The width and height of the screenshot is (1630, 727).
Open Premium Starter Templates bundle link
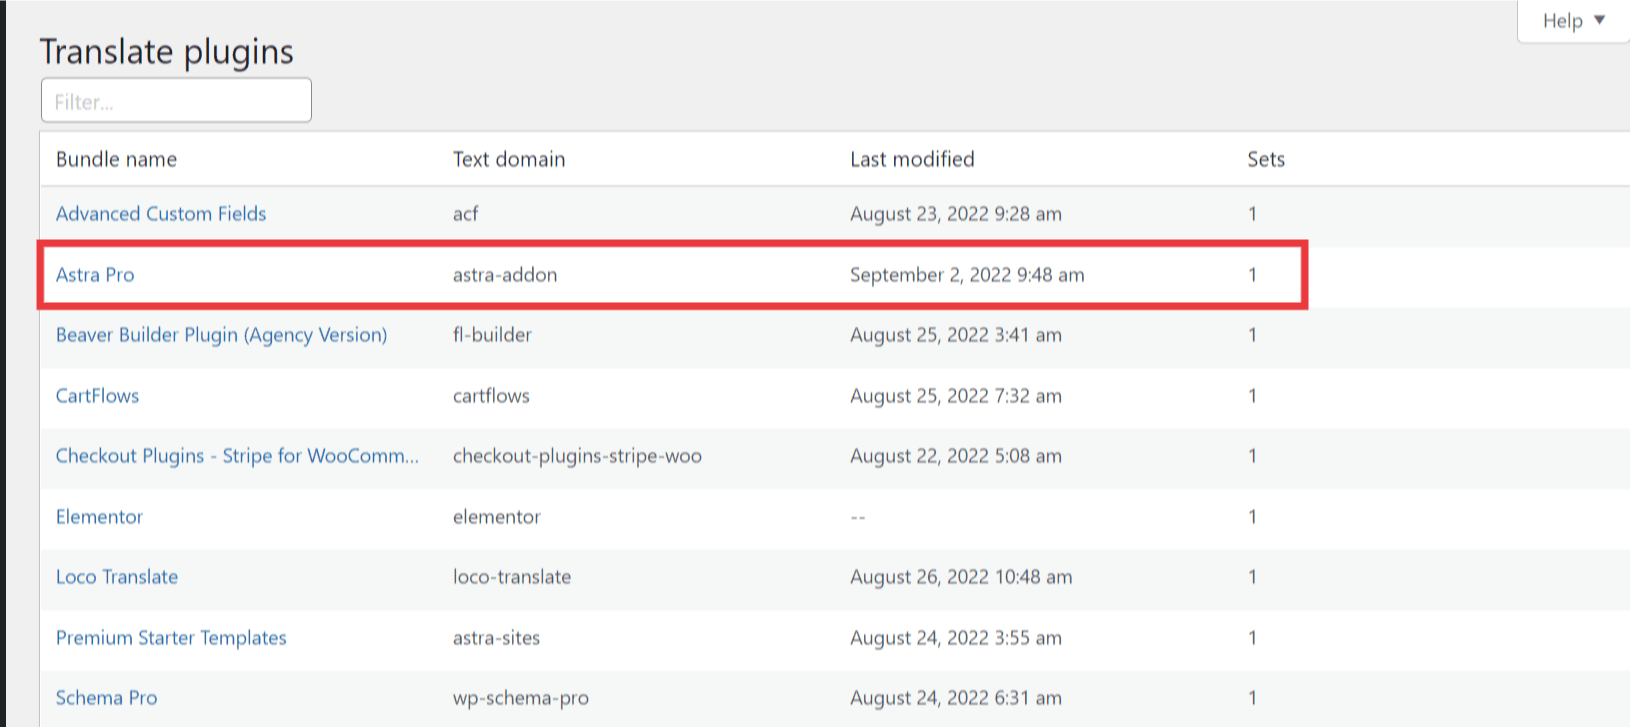(x=171, y=638)
